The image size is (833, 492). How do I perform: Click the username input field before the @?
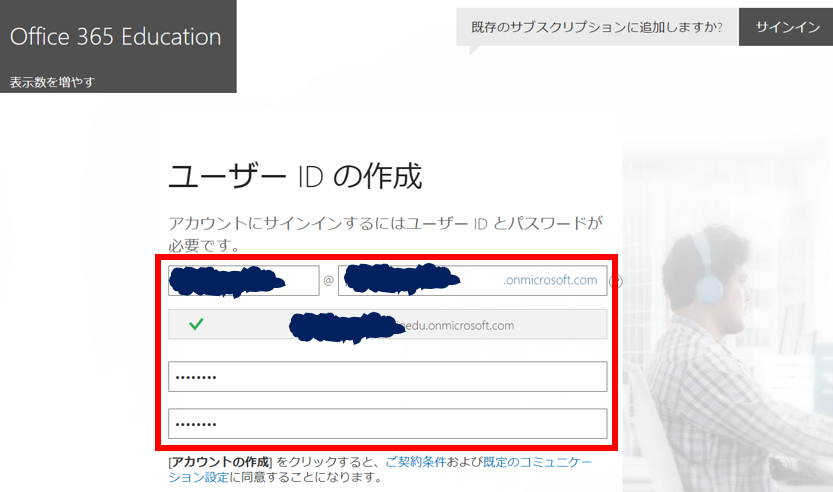pyautogui.click(x=244, y=281)
